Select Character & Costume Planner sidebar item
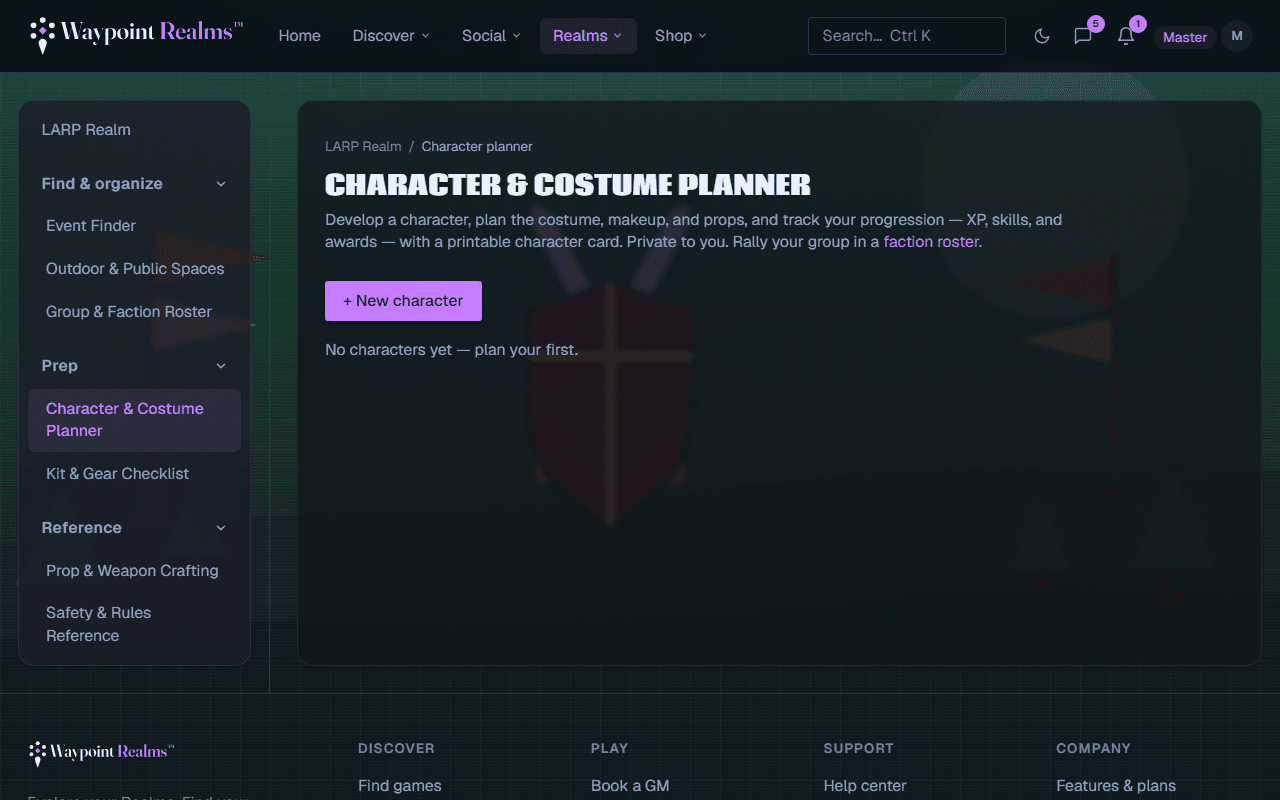The width and height of the screenshot is (1280, 800). (134, 420)
